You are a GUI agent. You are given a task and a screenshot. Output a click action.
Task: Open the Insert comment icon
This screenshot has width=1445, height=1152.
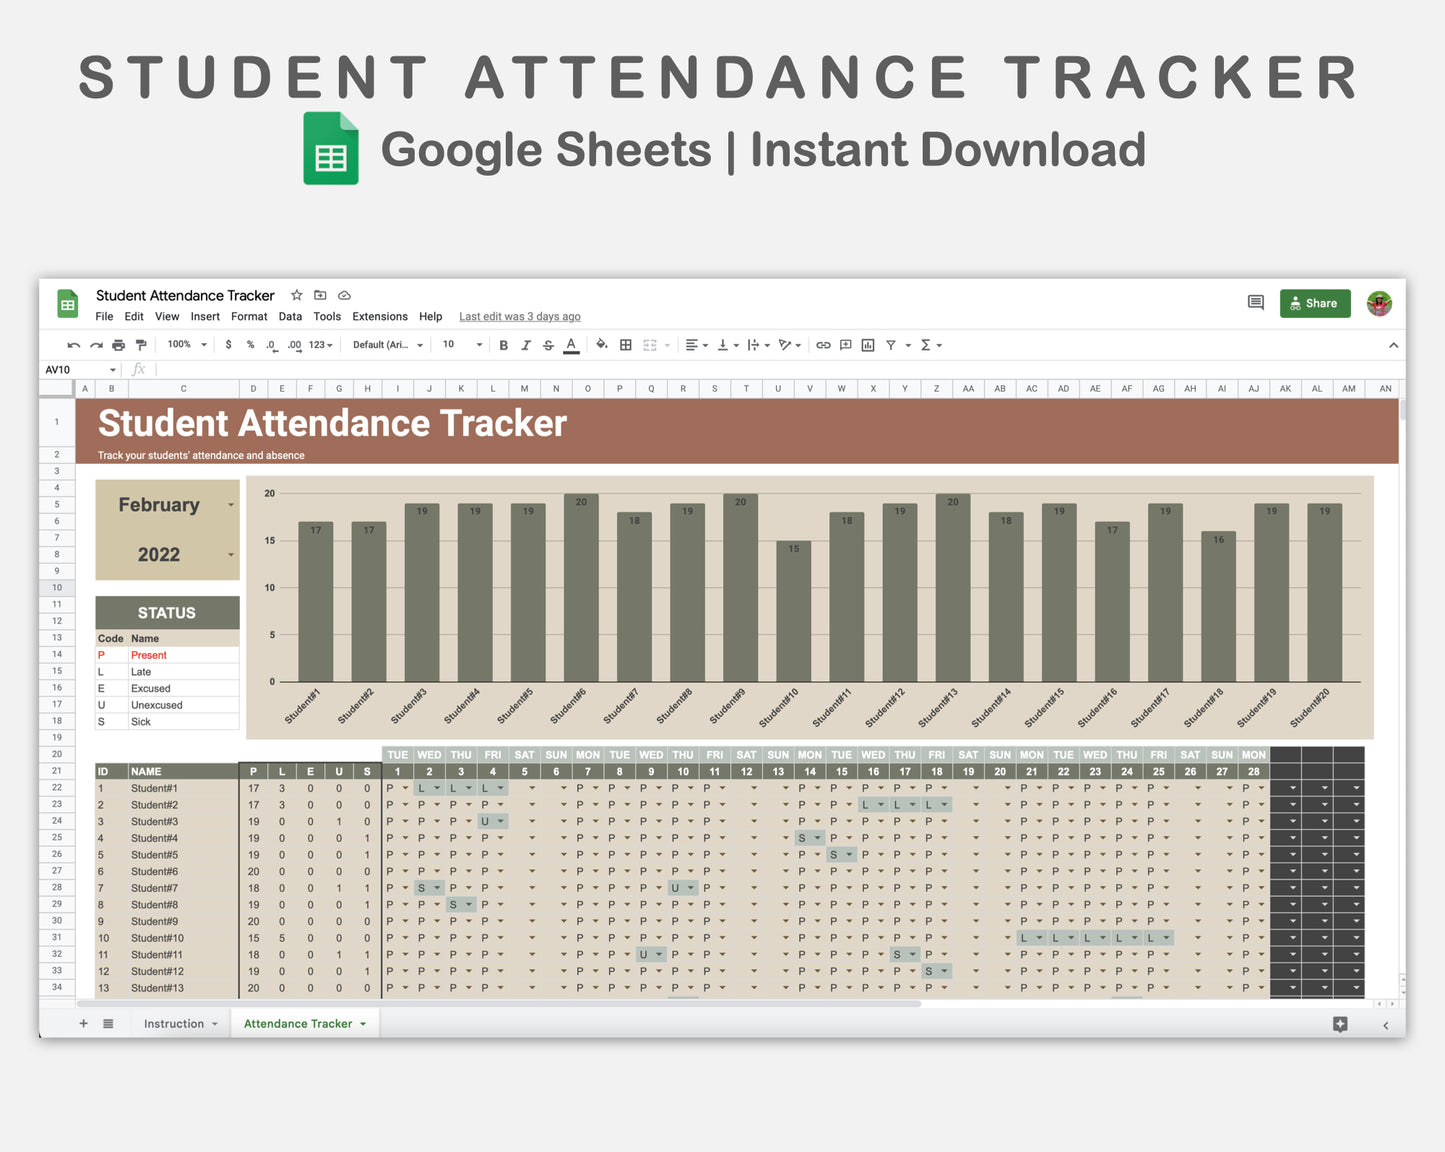click(x=845, y=344)
